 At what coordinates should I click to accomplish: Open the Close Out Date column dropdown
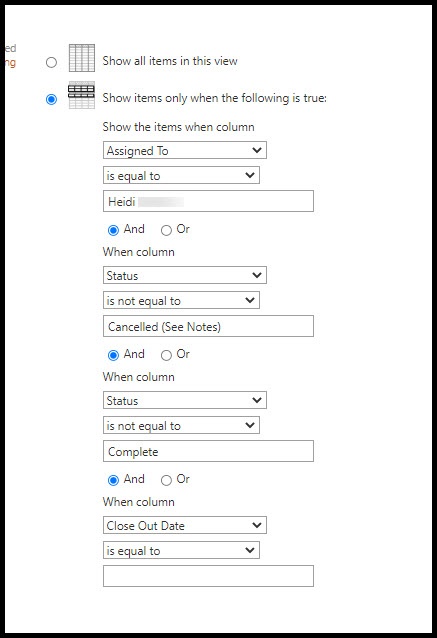click(185, 525)
